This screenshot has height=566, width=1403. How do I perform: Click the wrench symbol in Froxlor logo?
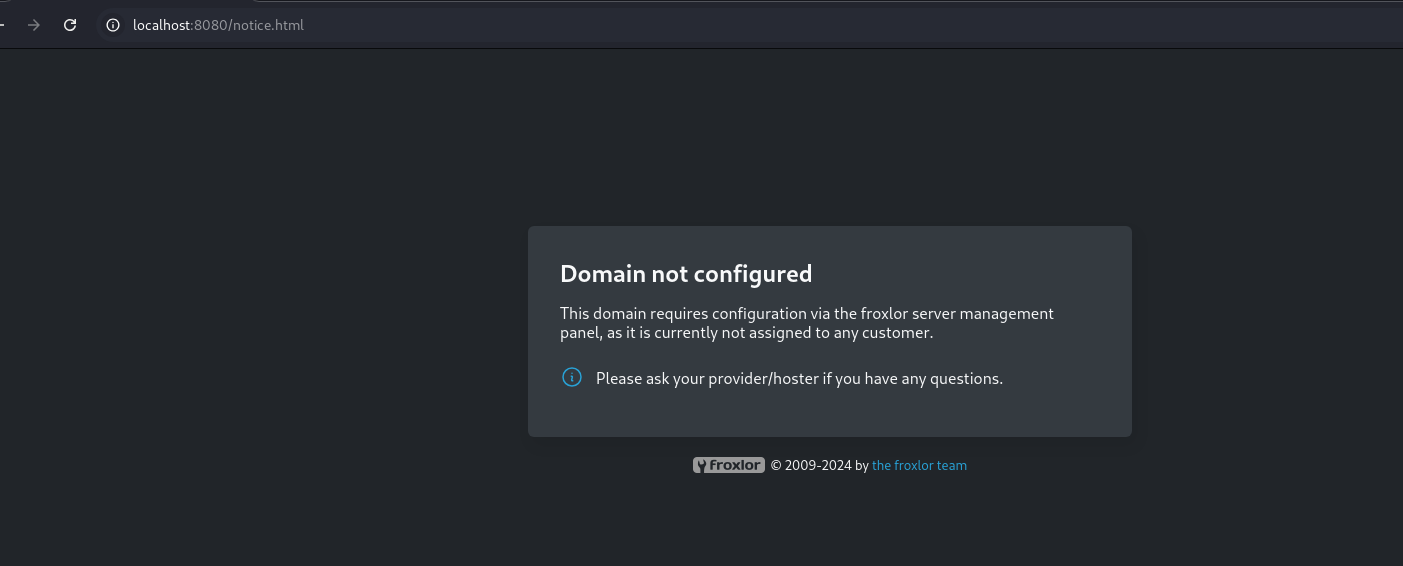point(701,465)
